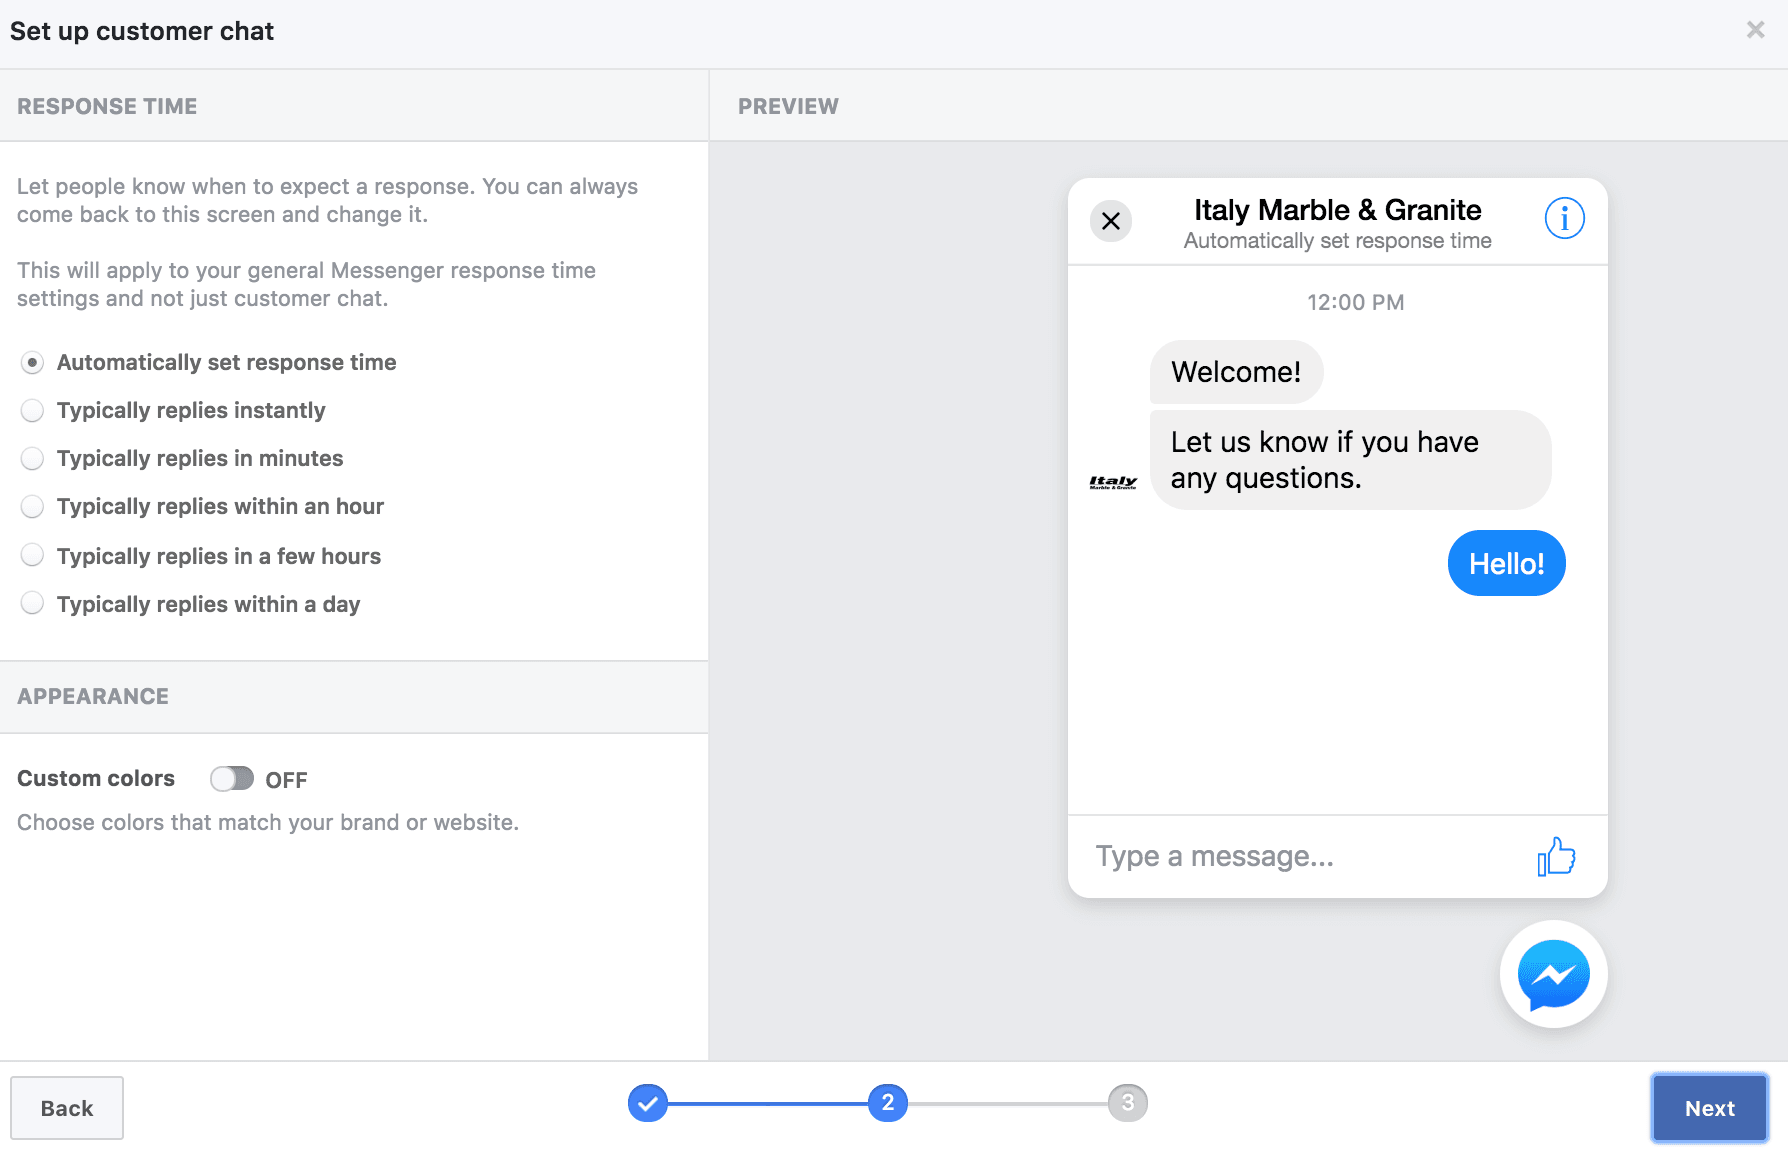Open the Messenger bubble icon

point(1553,974)
